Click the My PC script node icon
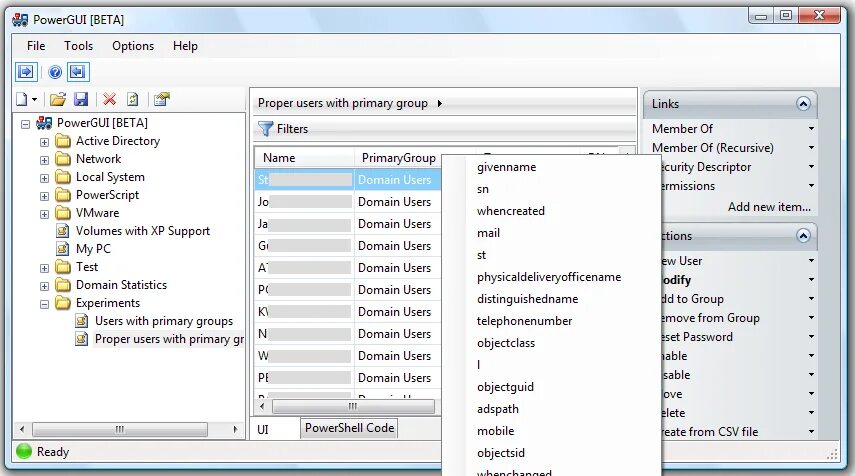Viewport: 855px width, 476px height. [63, 249]
